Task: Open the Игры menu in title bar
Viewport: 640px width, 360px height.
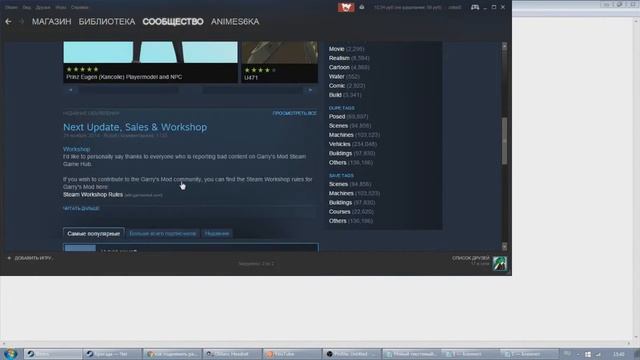Action: pos(61,7)
